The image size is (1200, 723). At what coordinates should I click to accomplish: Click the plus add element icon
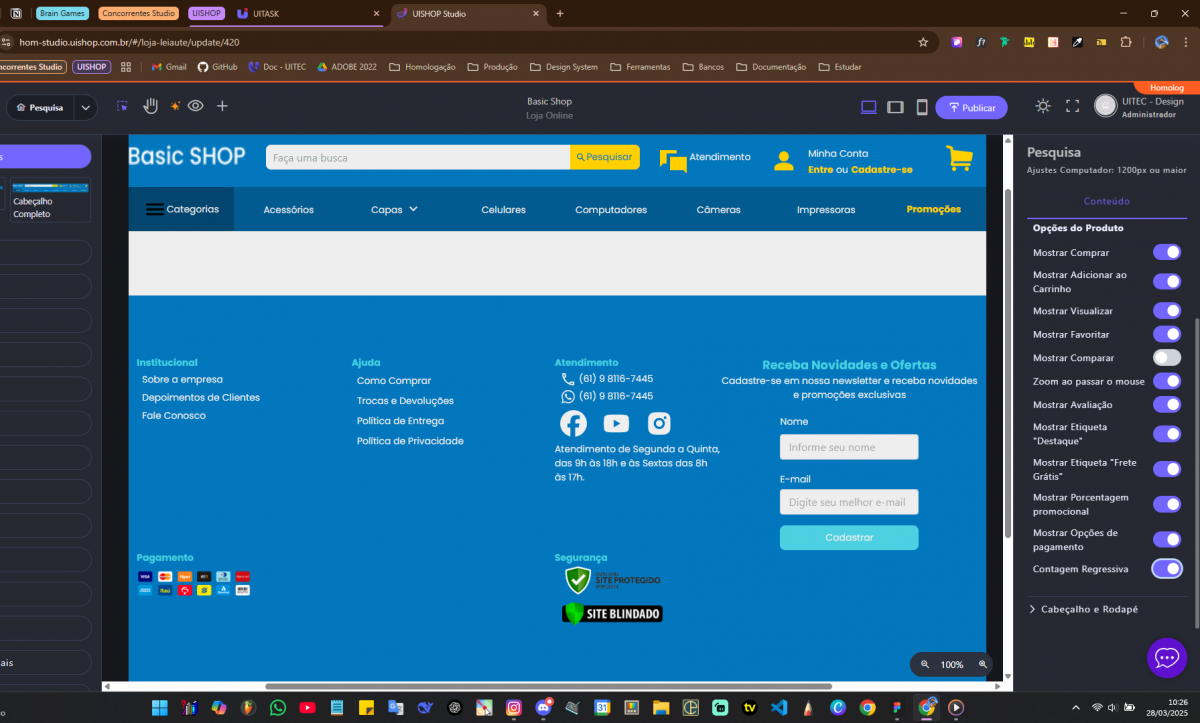point(222,106)
